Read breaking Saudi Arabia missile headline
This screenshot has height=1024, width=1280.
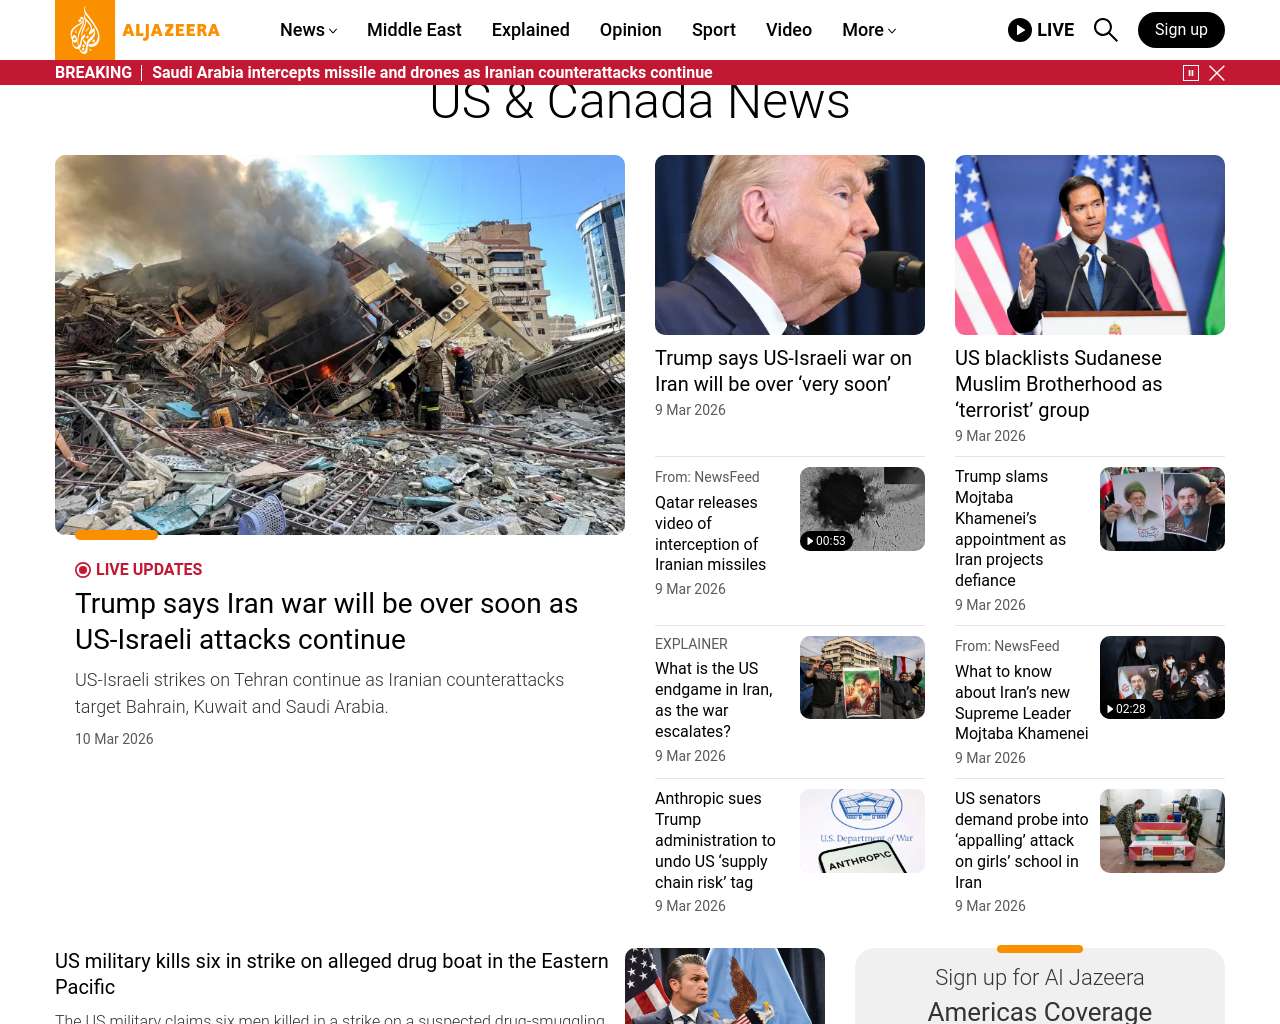[x=432, y=73]
